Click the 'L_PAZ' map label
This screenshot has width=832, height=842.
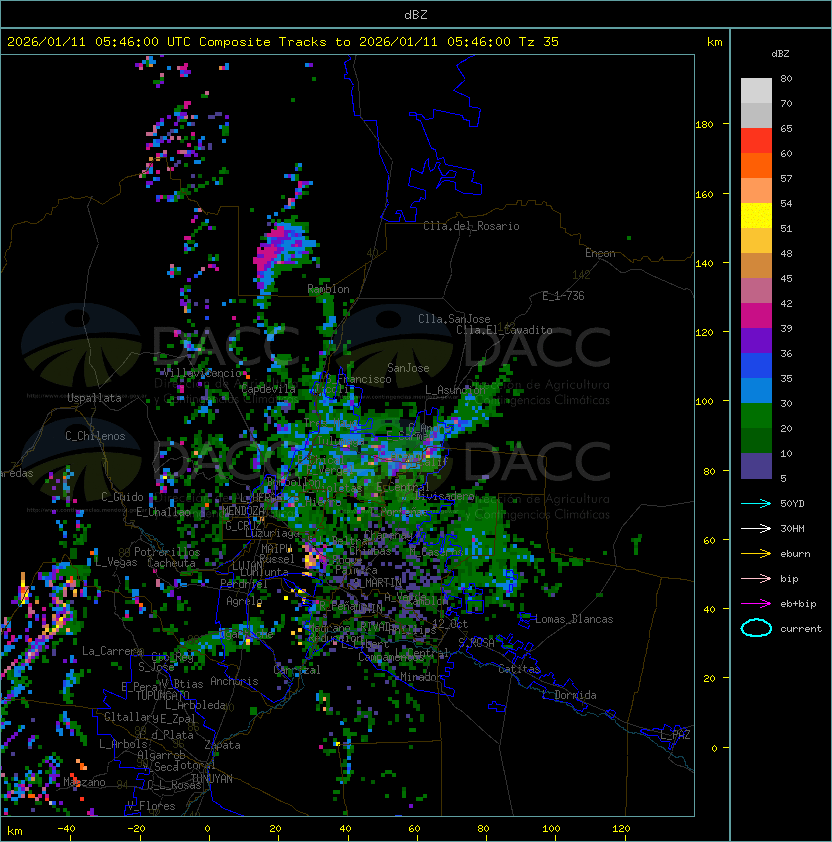[675, 735]
